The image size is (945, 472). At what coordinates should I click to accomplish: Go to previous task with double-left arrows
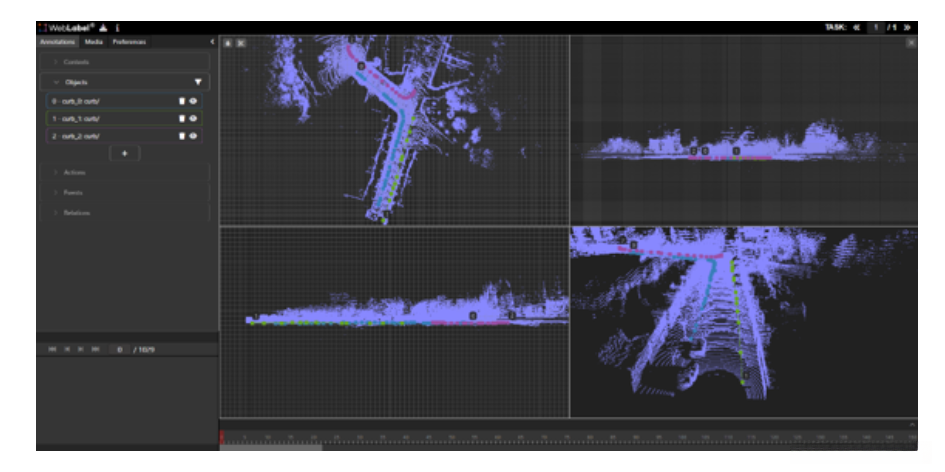[x=856, y=28]
